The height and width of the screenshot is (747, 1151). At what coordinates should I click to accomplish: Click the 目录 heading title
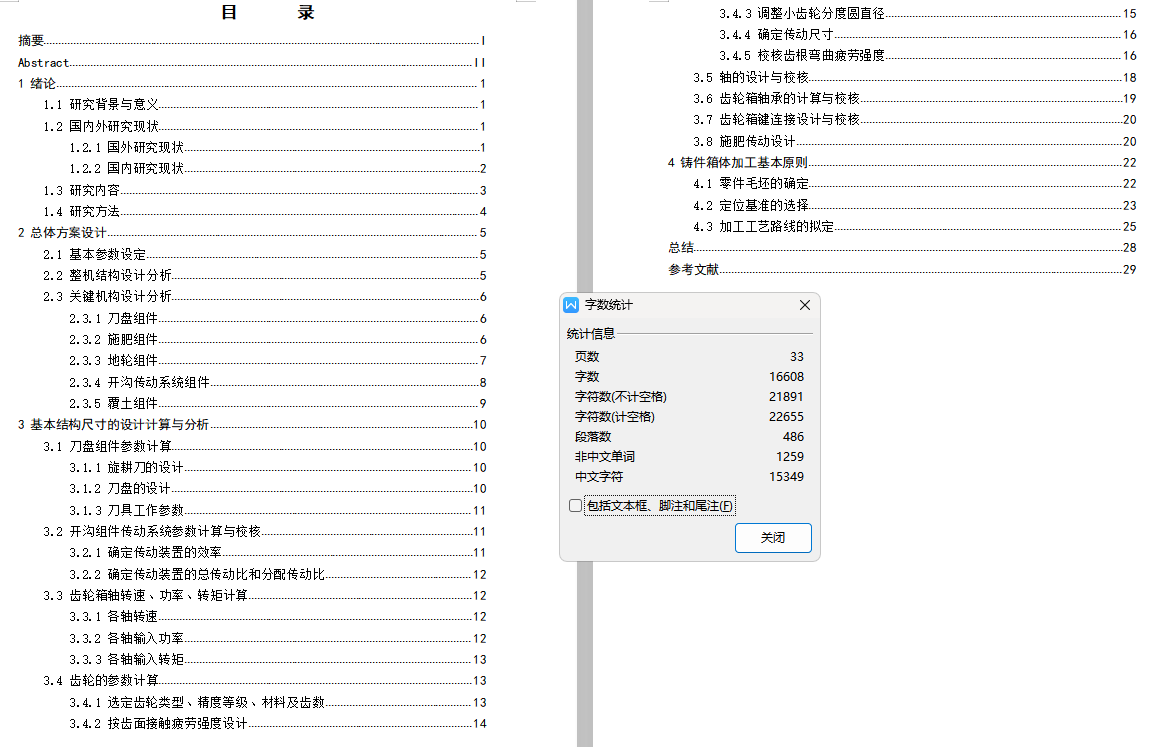pos(268,12)
